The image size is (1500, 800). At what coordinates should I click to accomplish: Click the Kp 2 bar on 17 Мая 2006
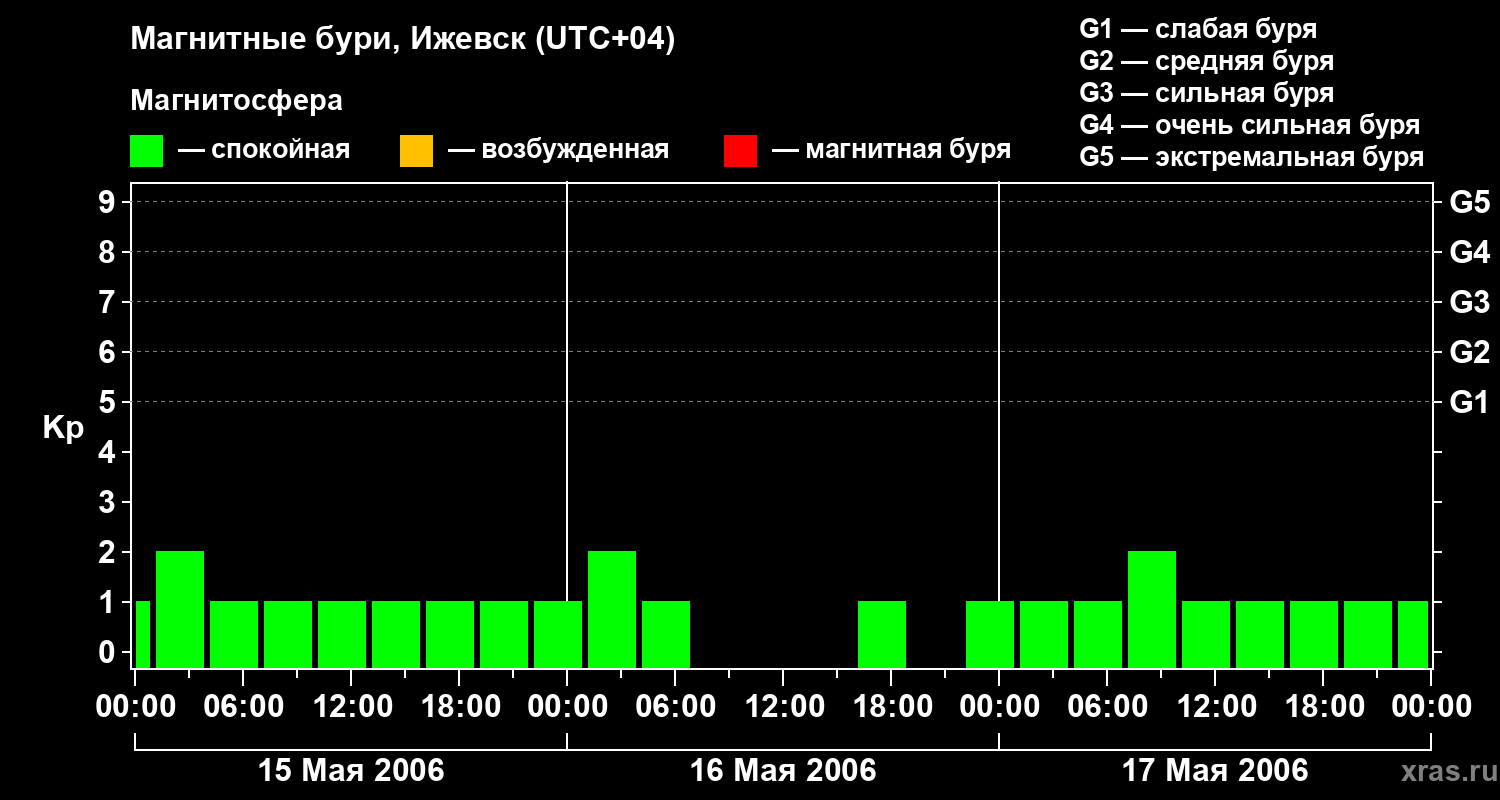tap(1152, 609)
